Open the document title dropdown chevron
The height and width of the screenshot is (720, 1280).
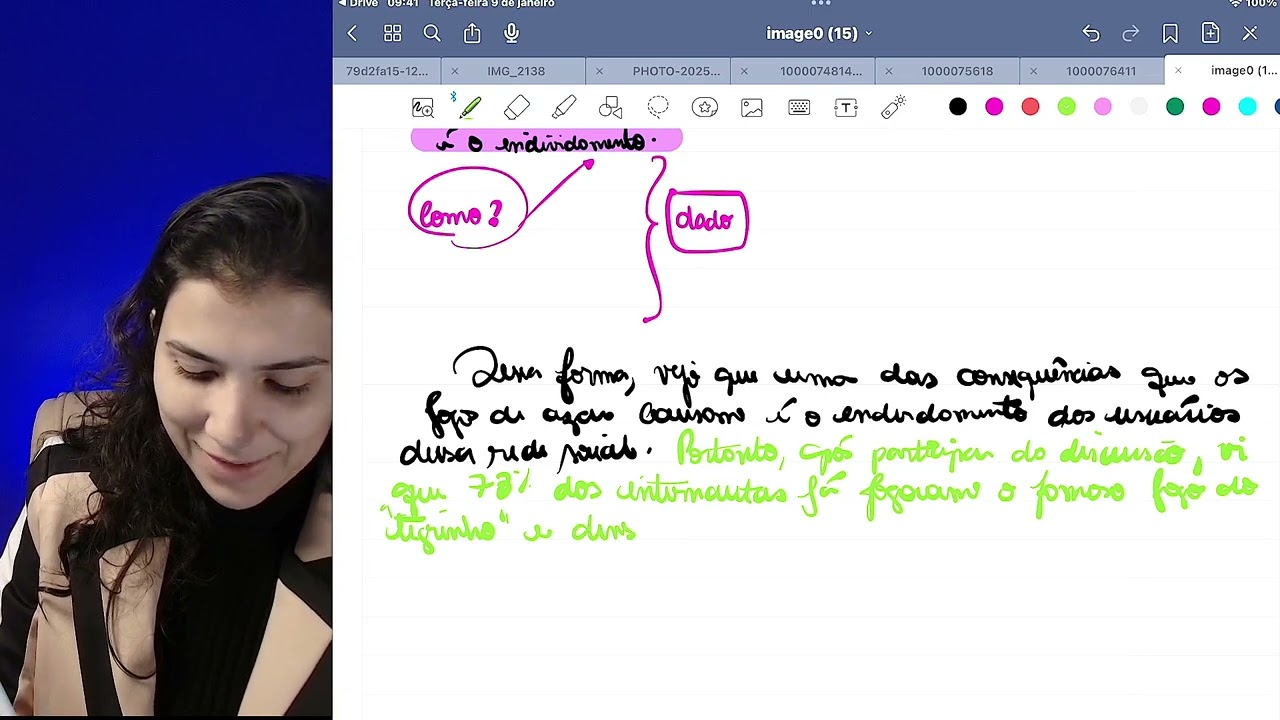click(868, 34)
